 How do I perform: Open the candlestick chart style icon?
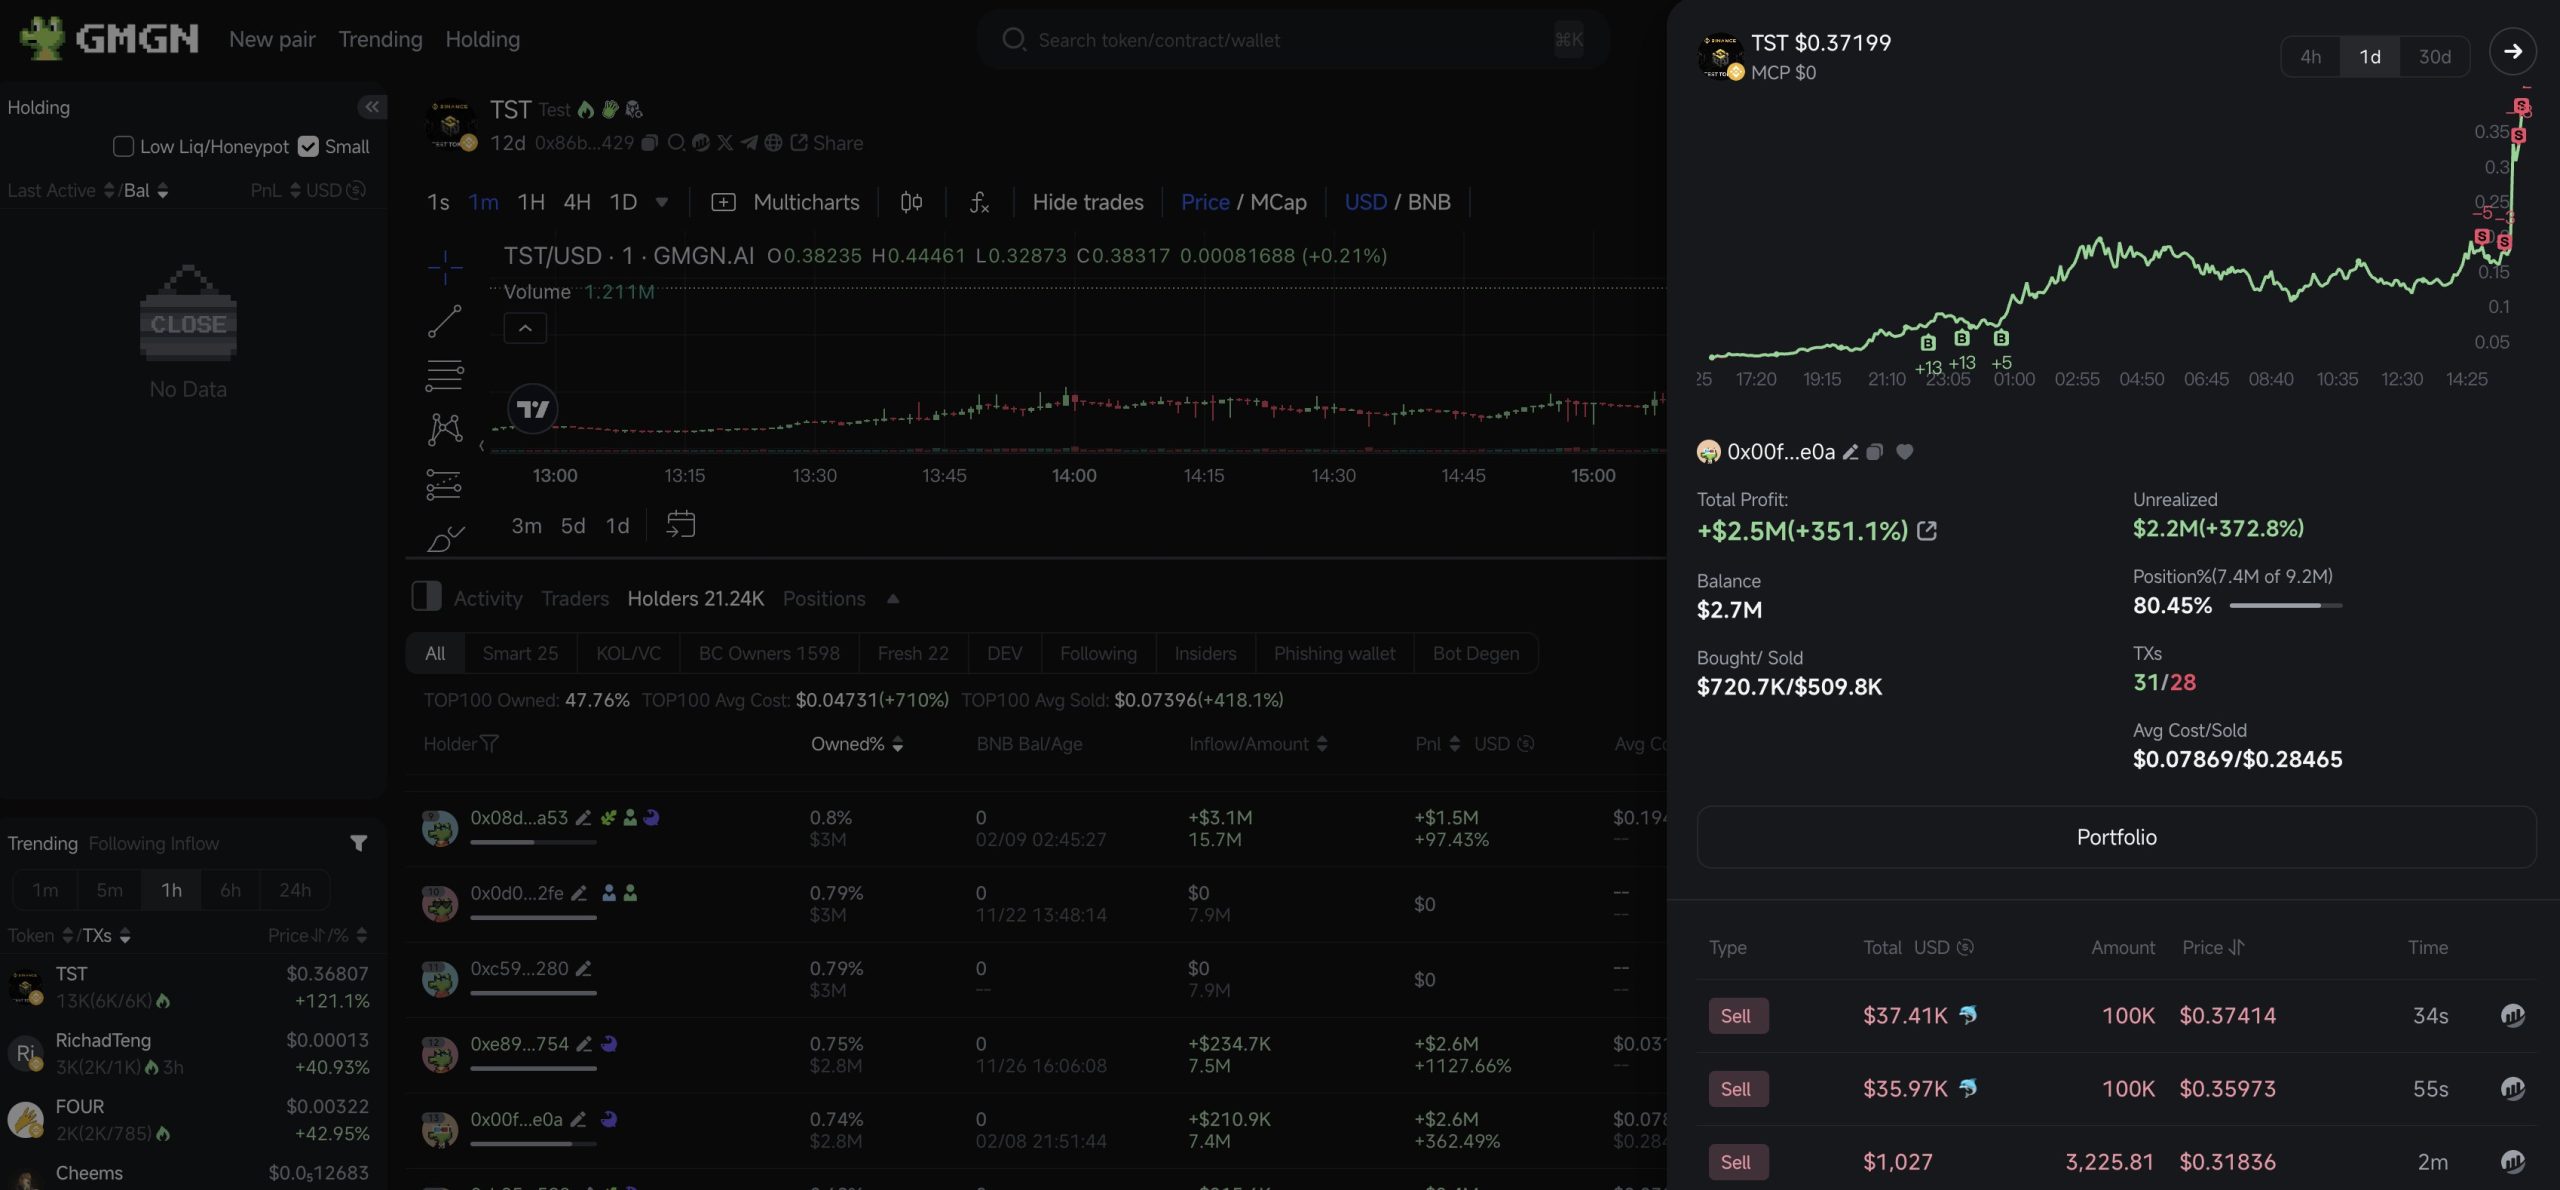[911, 203]
